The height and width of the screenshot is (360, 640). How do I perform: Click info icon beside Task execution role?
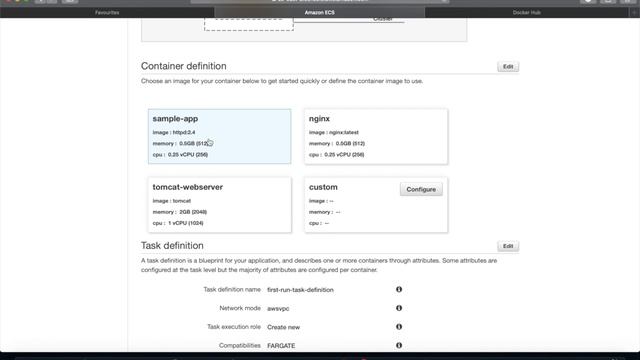399,327
